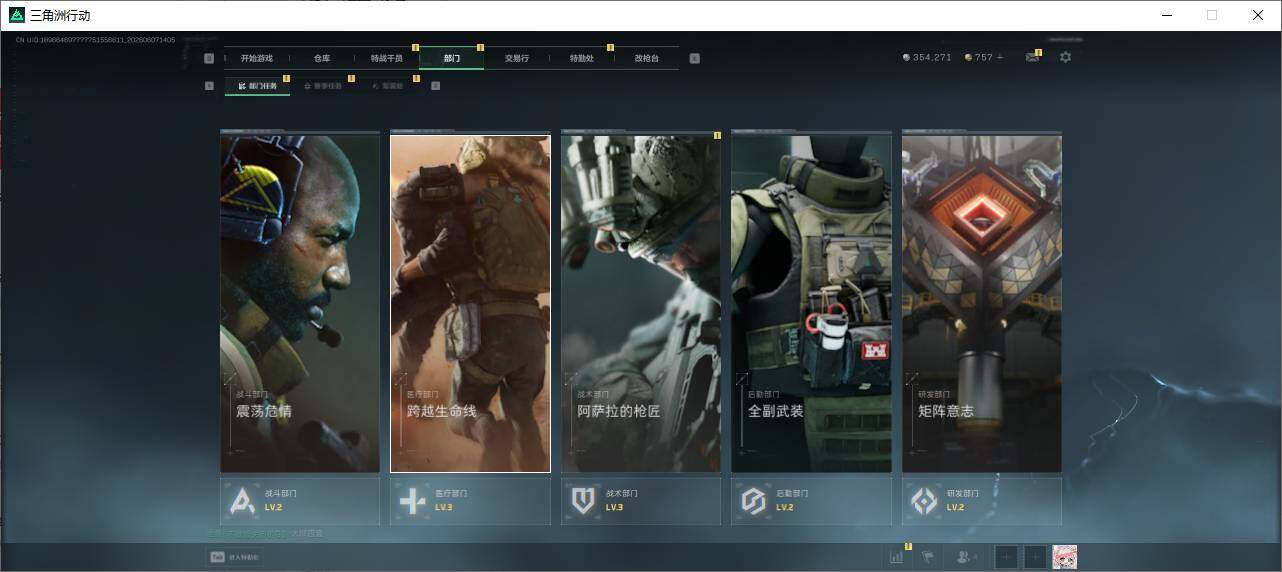1282x572 pixels.
Task: Click next-tab key hint right of 改枪台
Action: 695,58
